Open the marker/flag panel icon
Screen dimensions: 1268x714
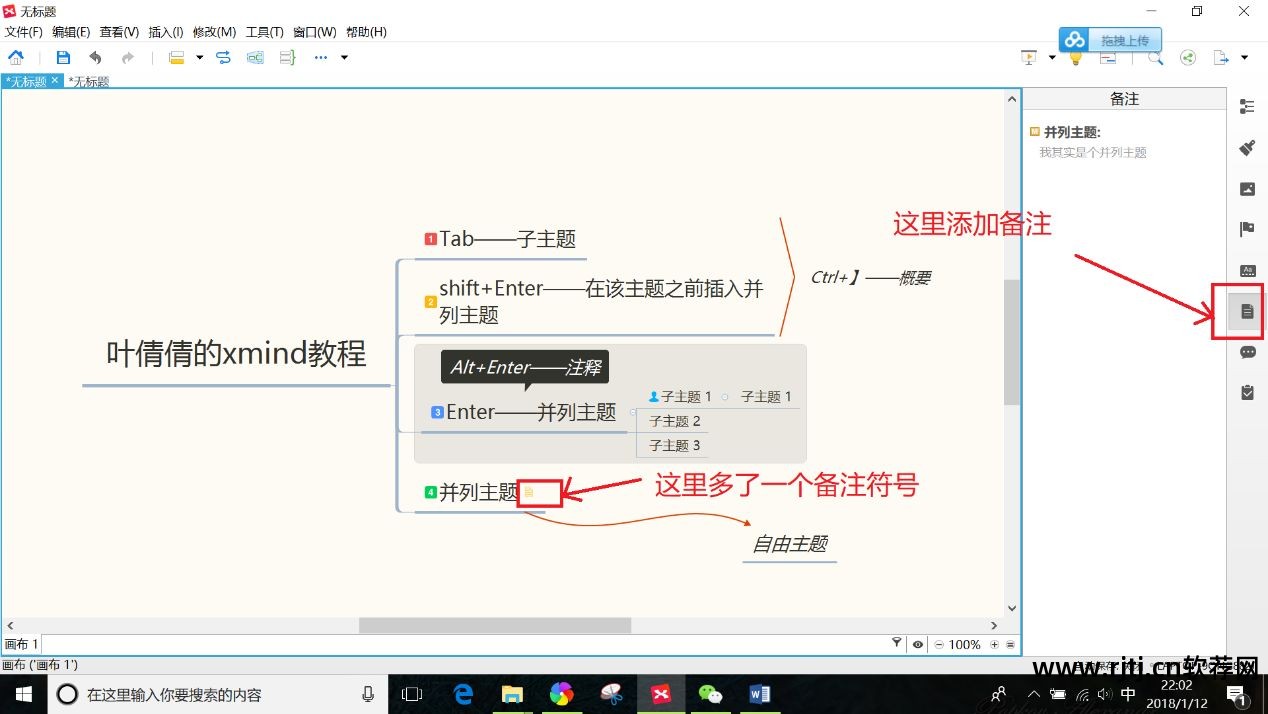click(x=1246, y=228)
